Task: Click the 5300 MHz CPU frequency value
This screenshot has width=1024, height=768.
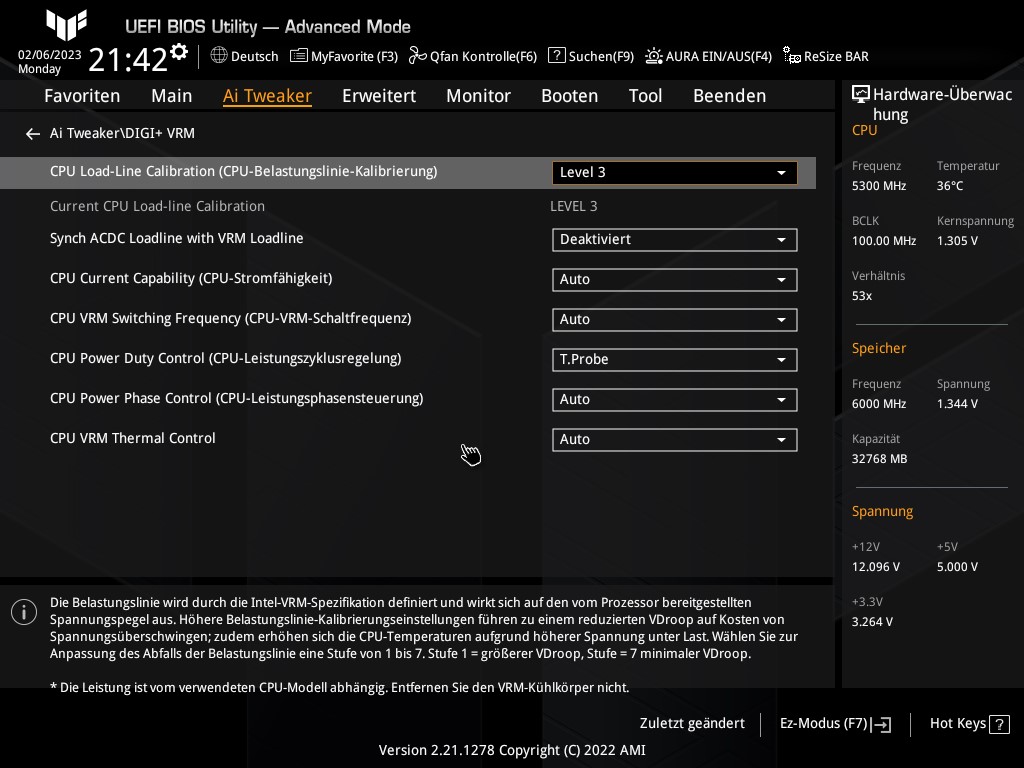Action: pos(879,186)
